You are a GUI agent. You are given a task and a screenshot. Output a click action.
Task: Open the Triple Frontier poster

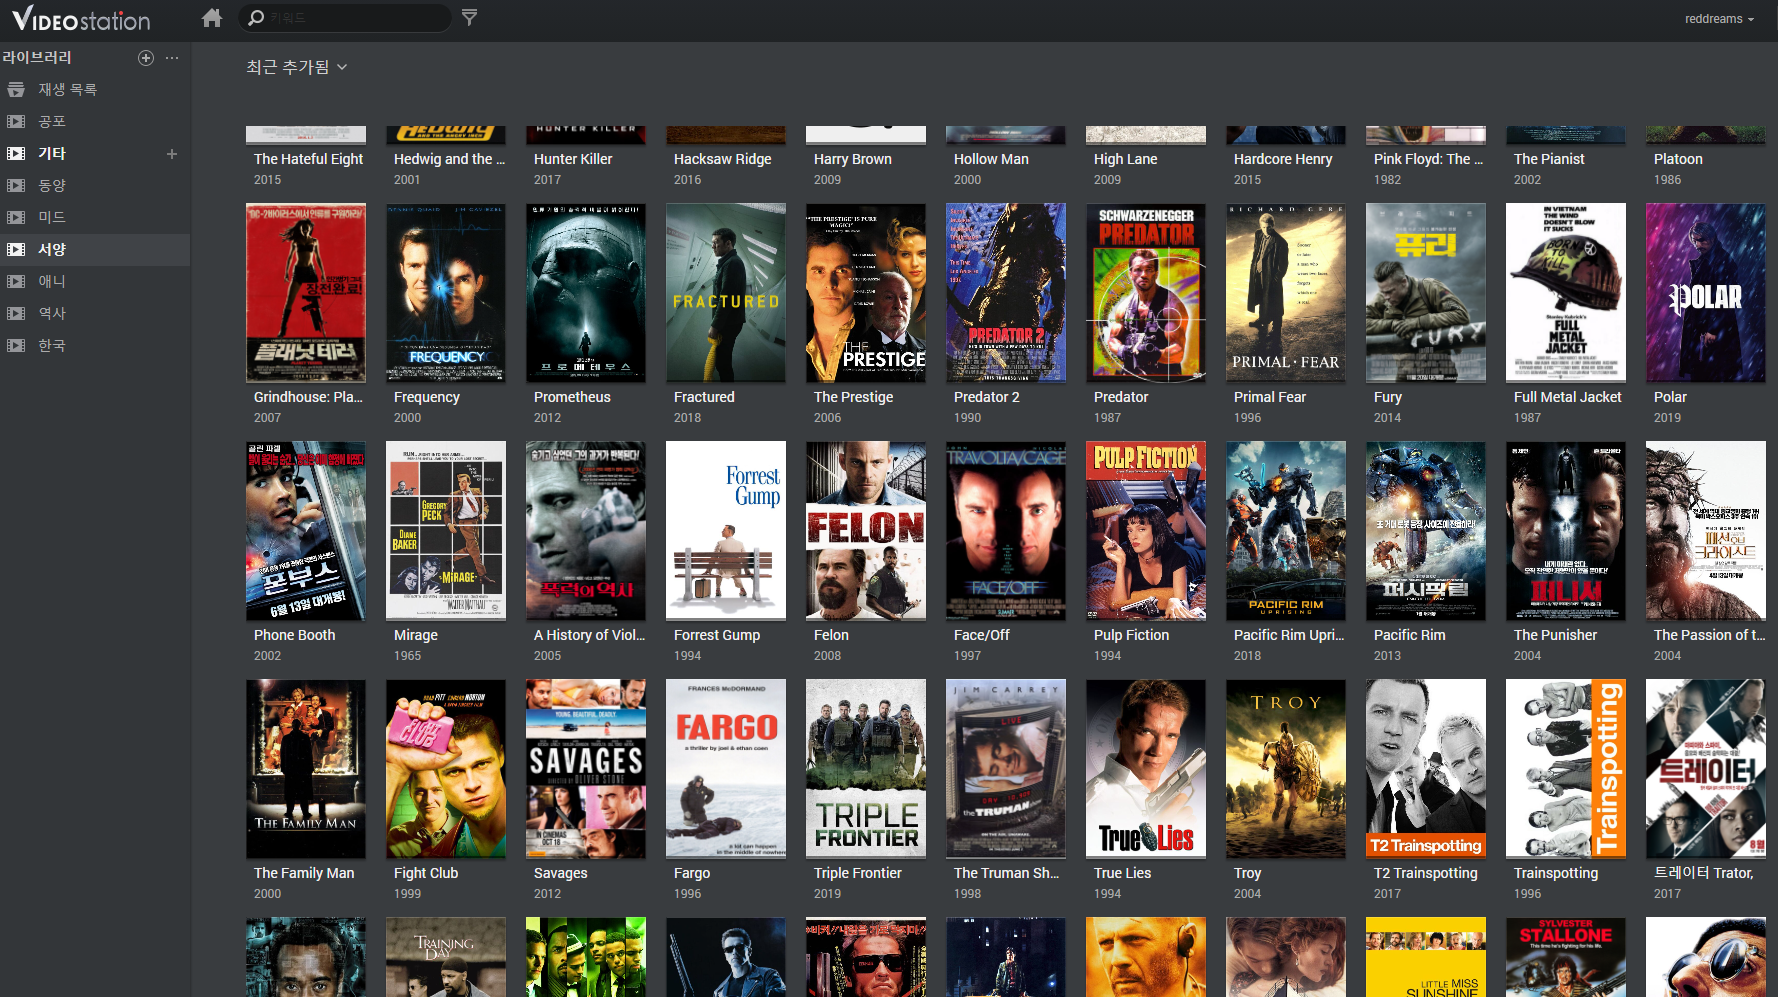tap(866, 769)
